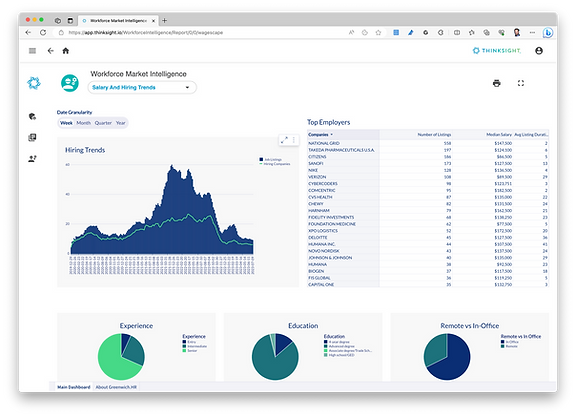The image size is (576, 417).
Task: Click the Education pie chart
Action: pos(275,356)
